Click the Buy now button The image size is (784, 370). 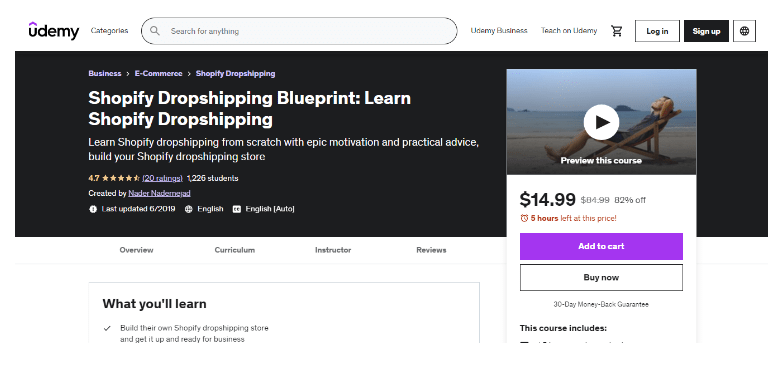point(601,278)
